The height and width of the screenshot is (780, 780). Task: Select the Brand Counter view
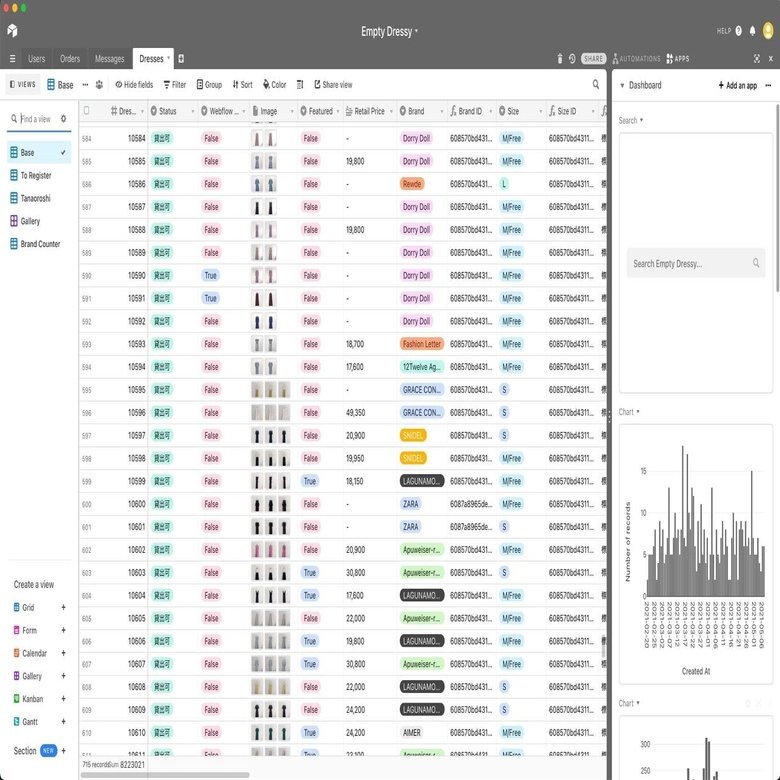coord(39,244)
